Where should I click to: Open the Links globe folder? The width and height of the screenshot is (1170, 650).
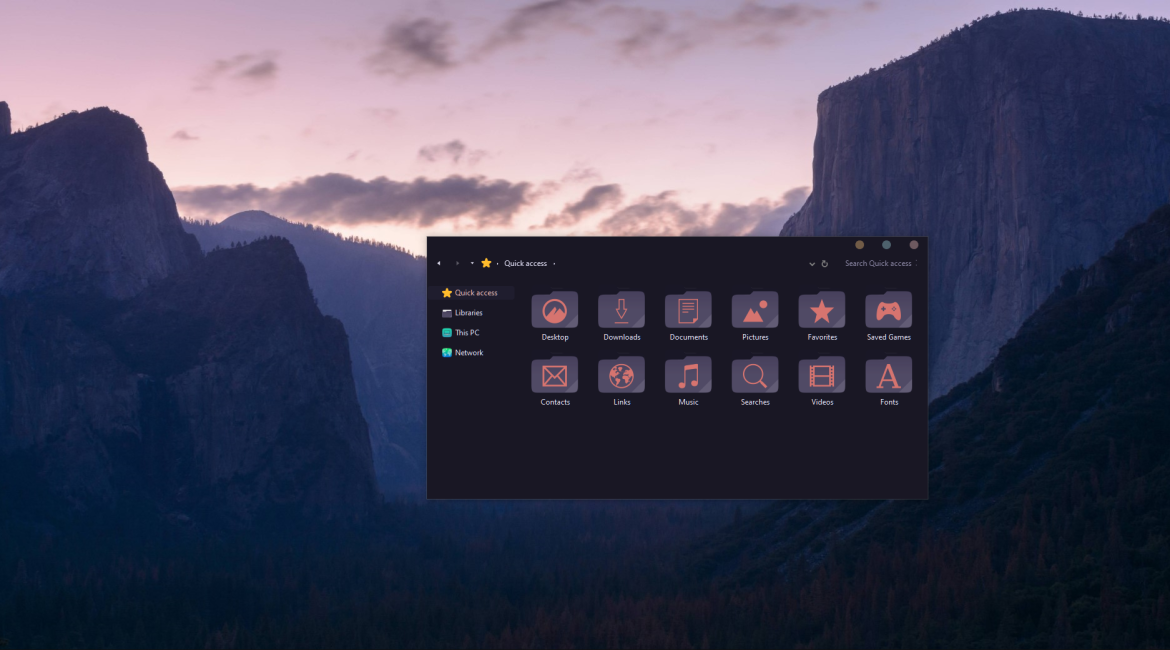621,376
